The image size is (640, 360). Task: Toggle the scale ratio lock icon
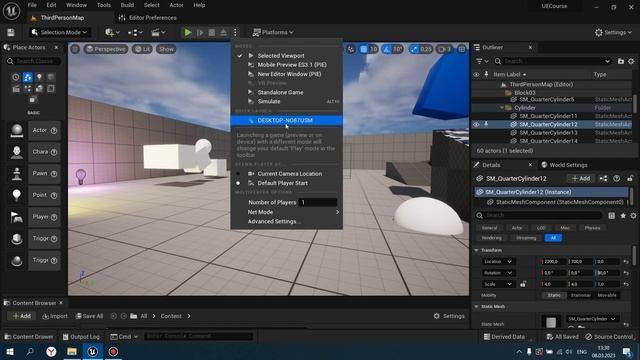pos(523,284)
